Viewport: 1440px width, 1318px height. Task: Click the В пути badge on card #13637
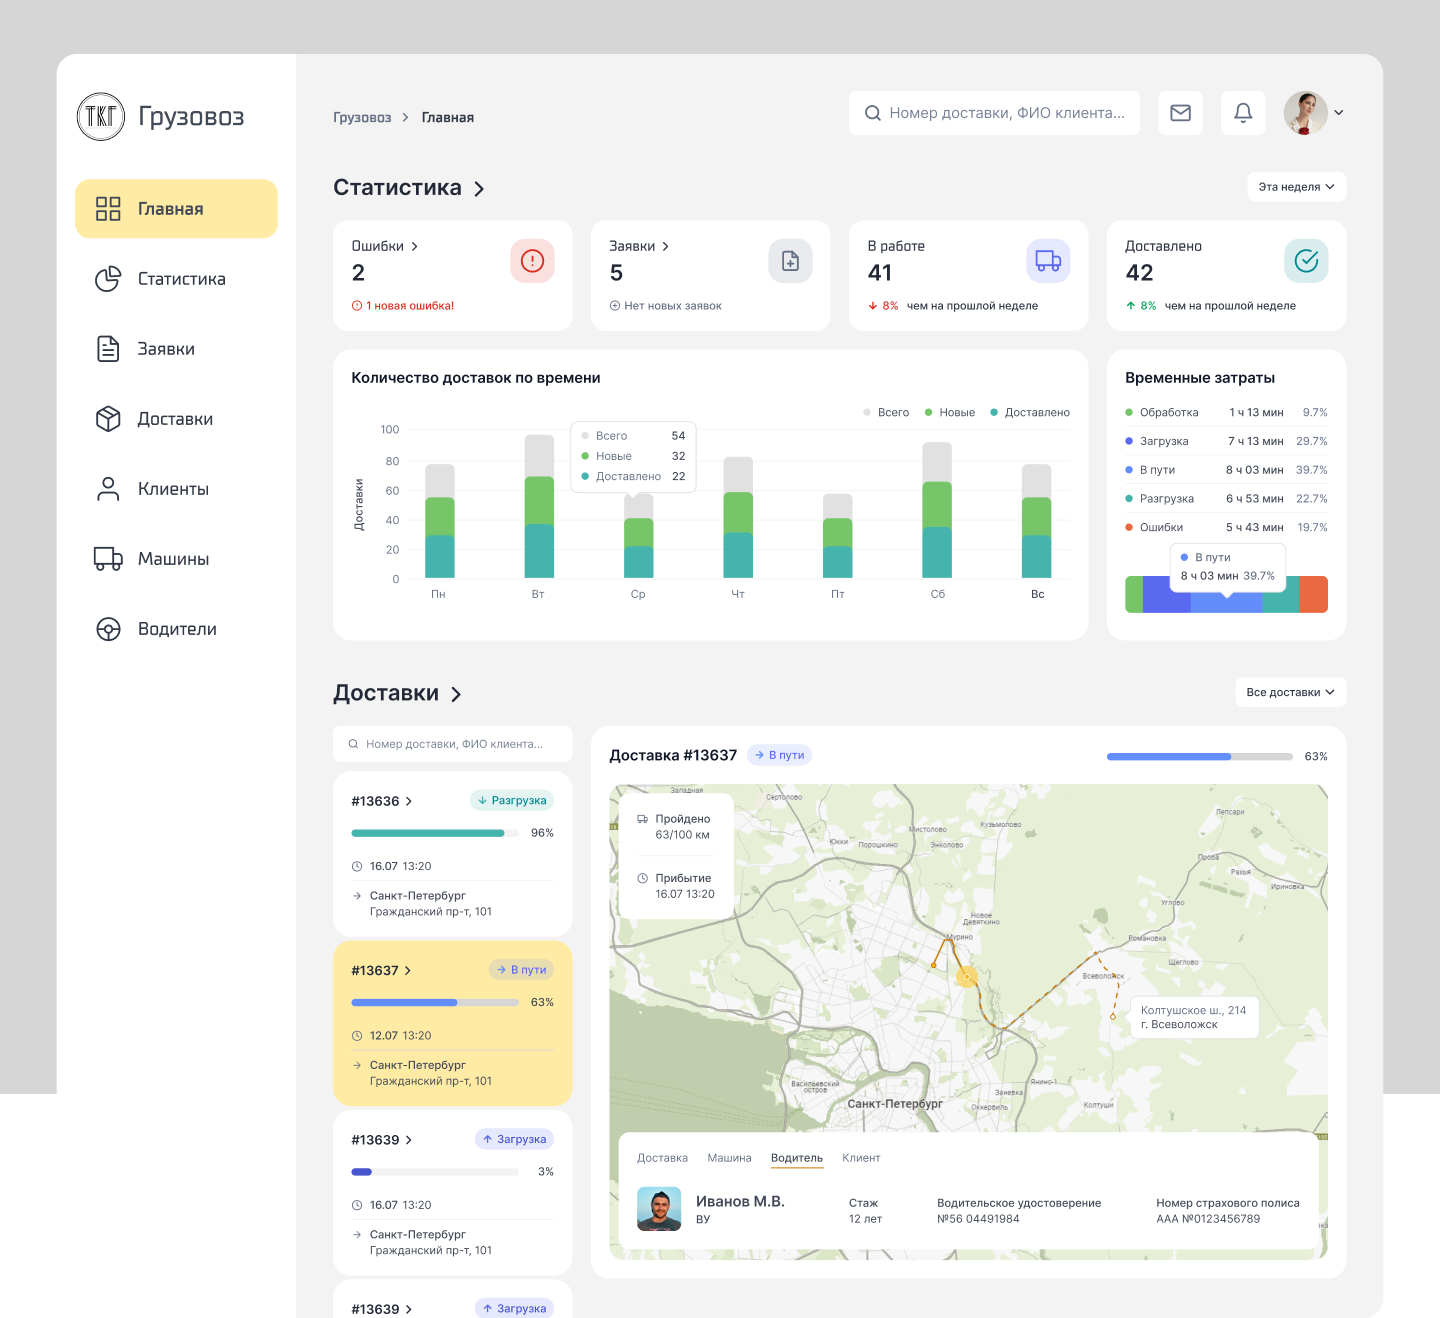click(521, 970)
